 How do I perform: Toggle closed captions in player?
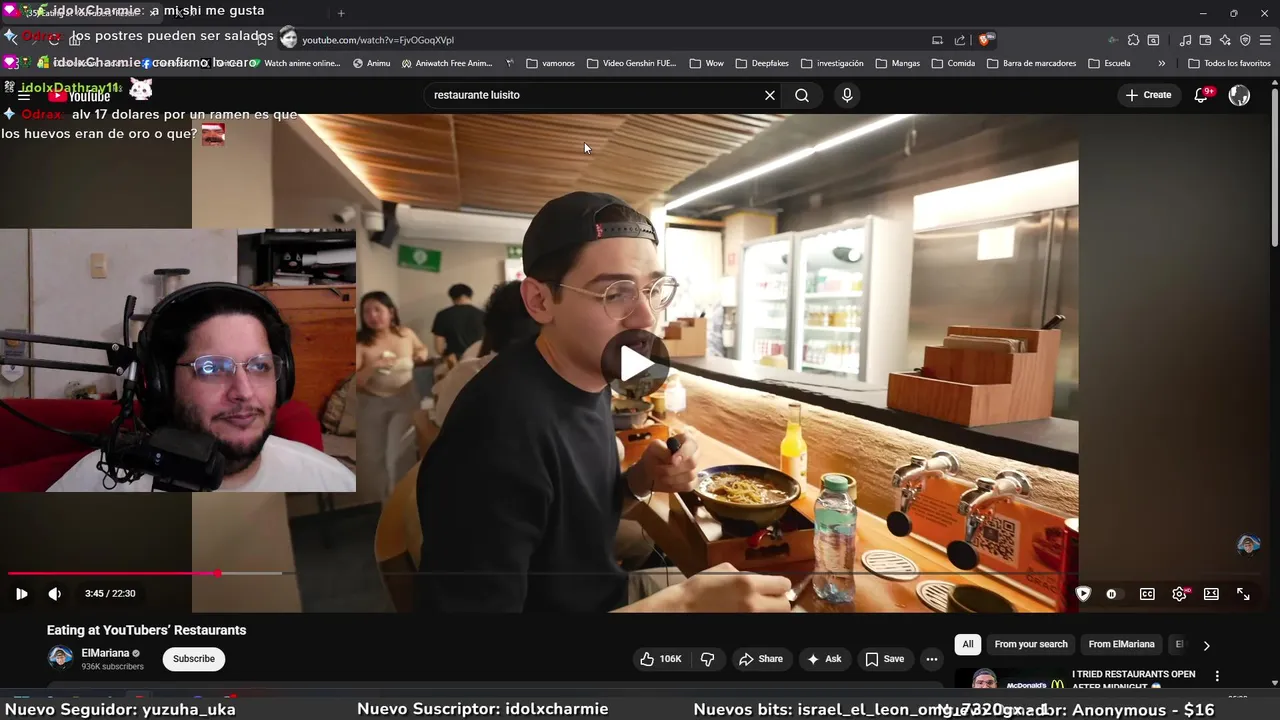(x=1147, y=594)
